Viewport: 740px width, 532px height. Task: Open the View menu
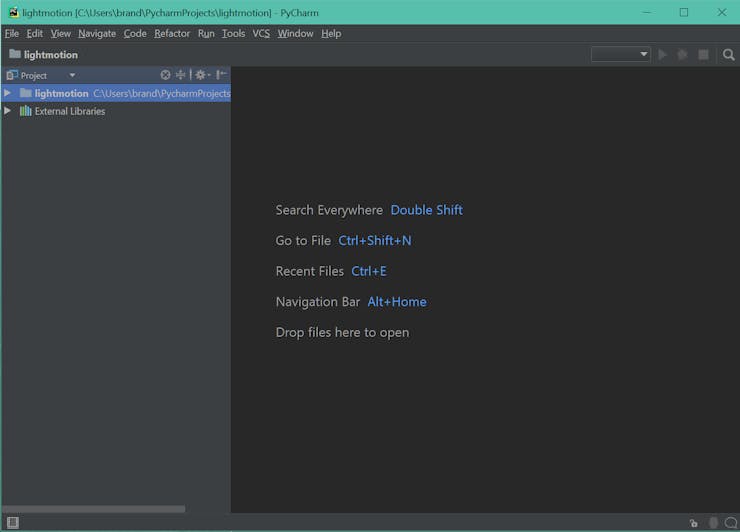pos(60,34)
